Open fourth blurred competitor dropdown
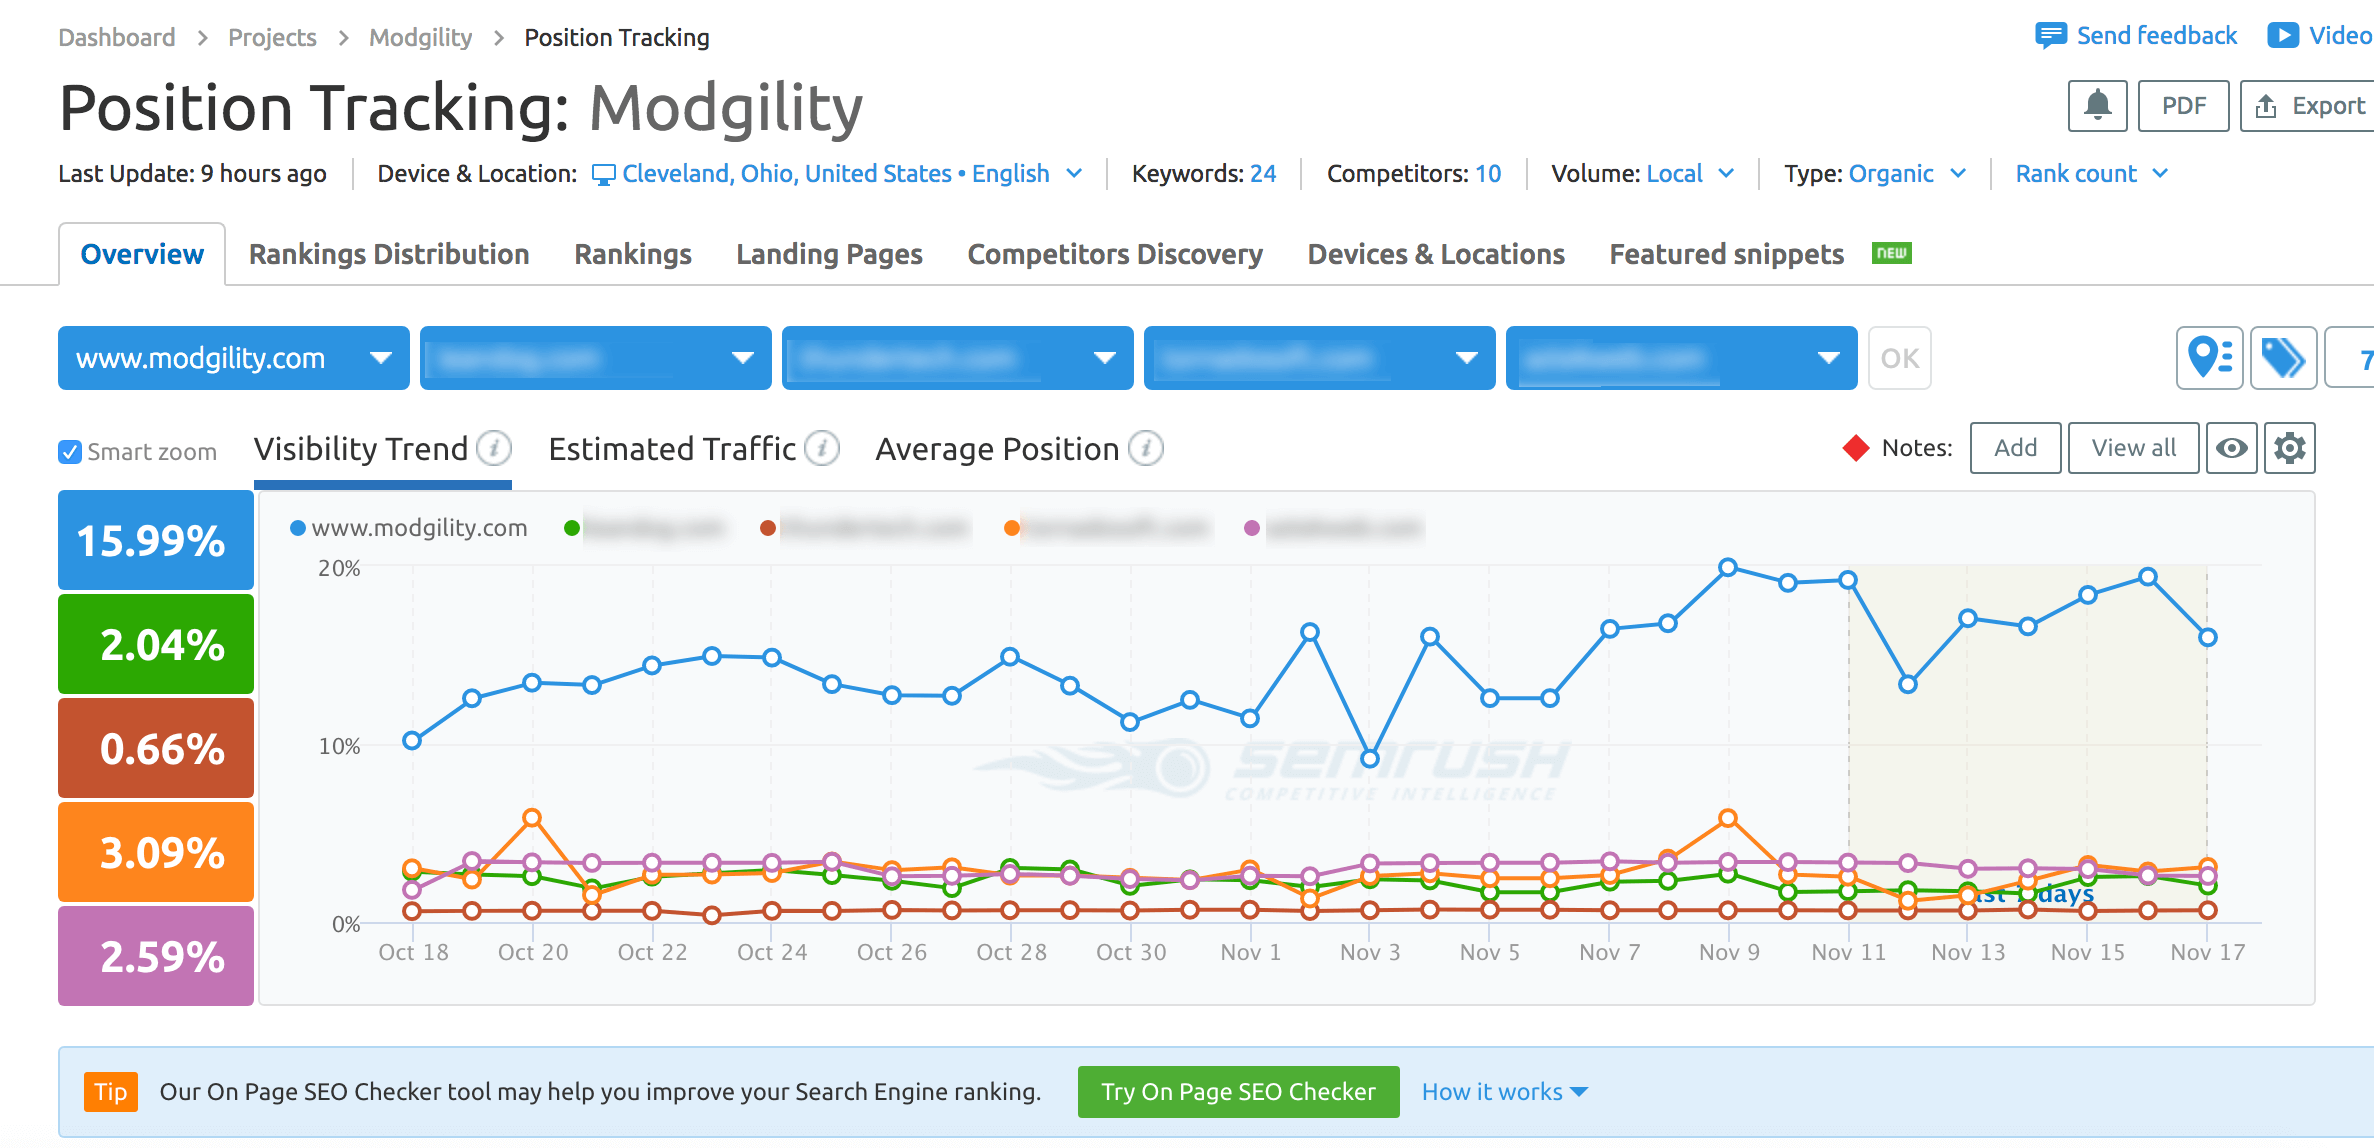The width and height of the screenshot is (2374, 1148). pyautogui.click(x=1320, y=358)
